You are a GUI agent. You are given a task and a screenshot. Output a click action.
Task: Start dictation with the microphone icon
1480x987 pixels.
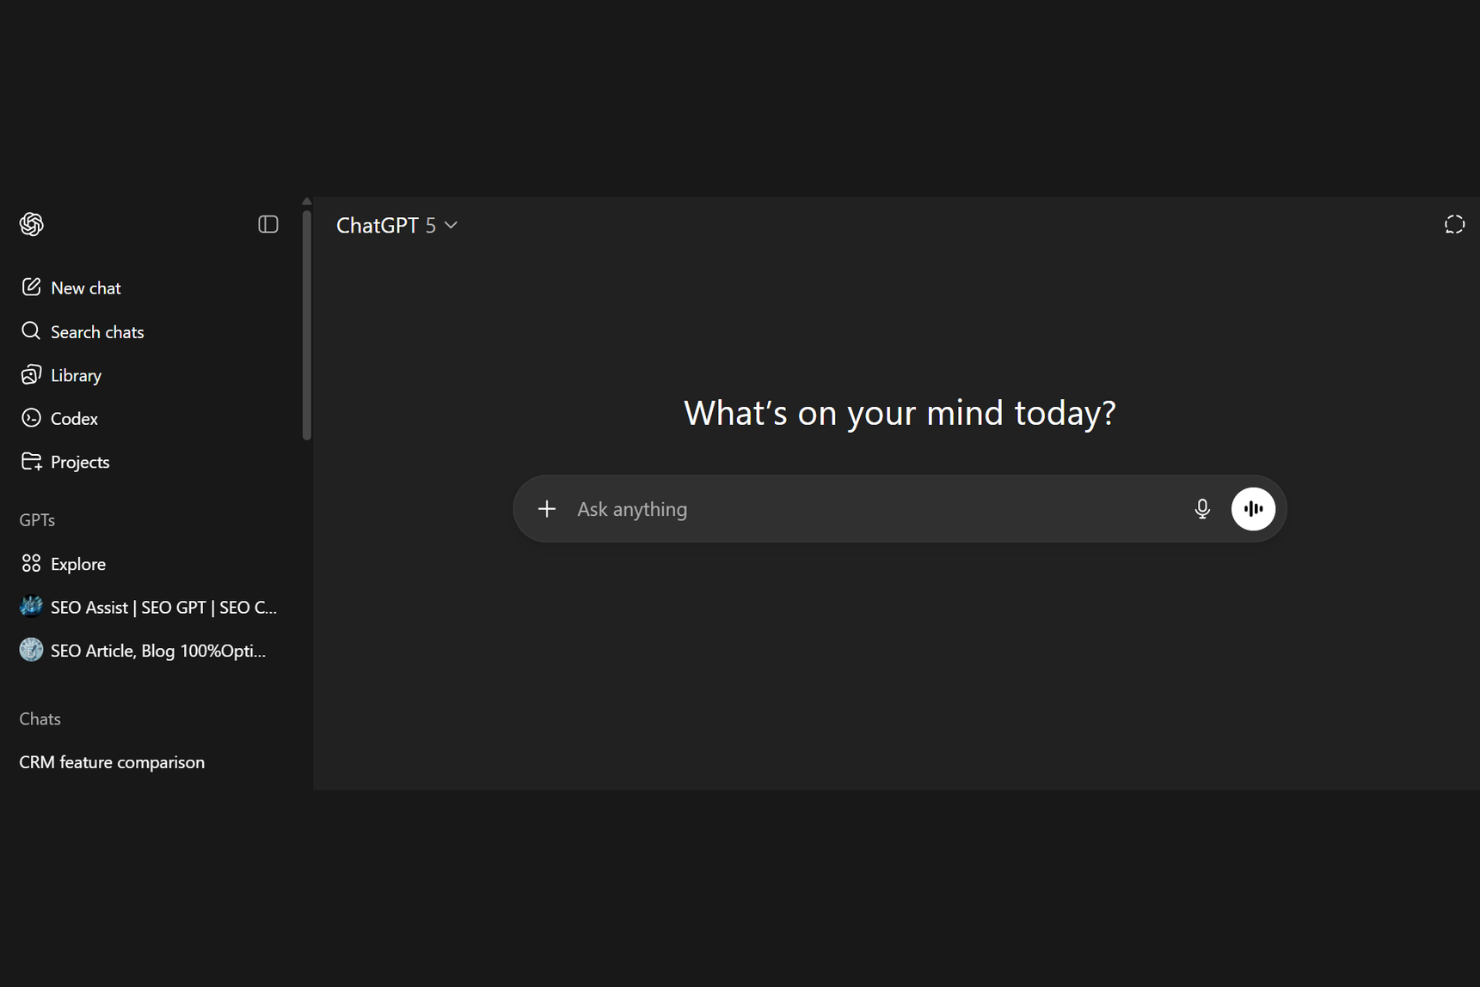tap(1202, 509)
